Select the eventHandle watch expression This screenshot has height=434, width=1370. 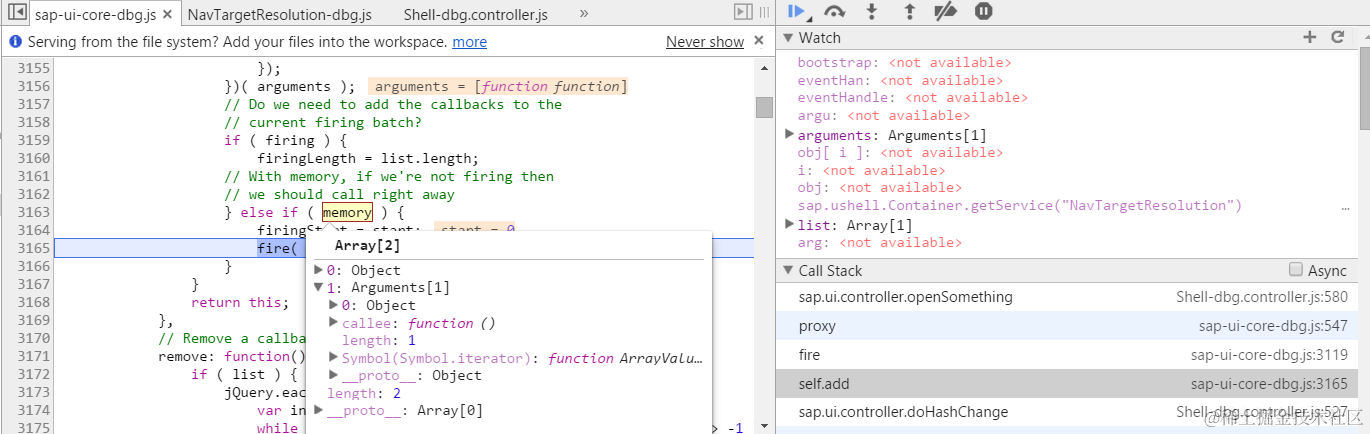click(x=912, y=98)
